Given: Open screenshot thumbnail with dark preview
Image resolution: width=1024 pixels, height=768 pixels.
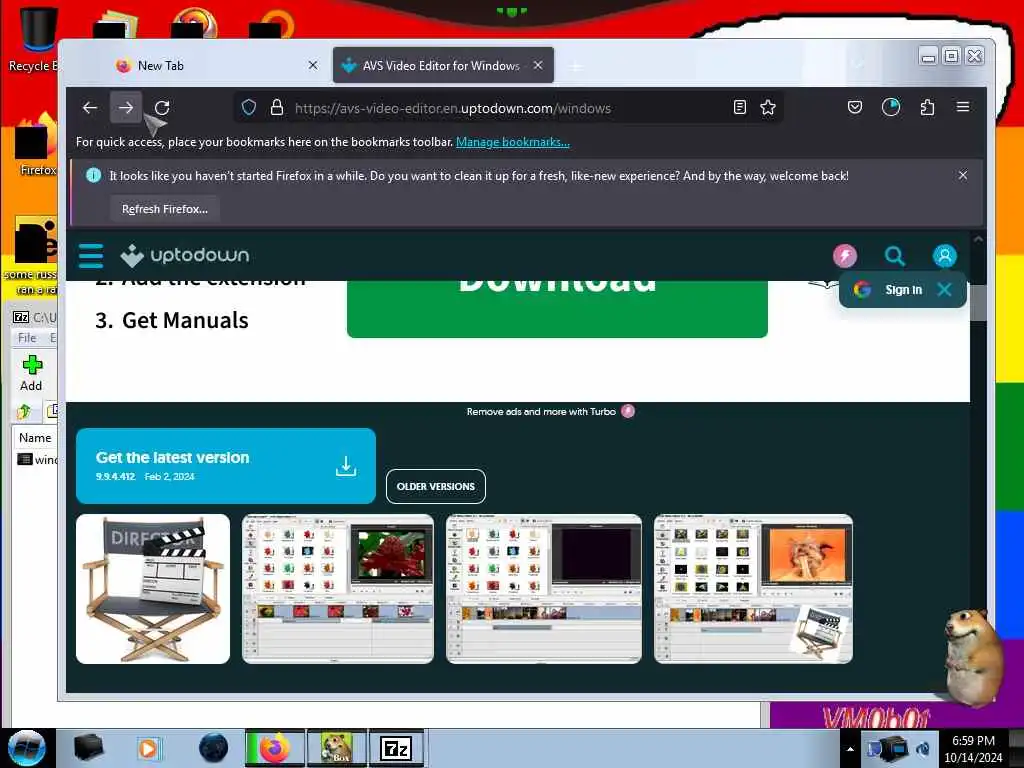Looking at the screenshot, I should point(543,589).
